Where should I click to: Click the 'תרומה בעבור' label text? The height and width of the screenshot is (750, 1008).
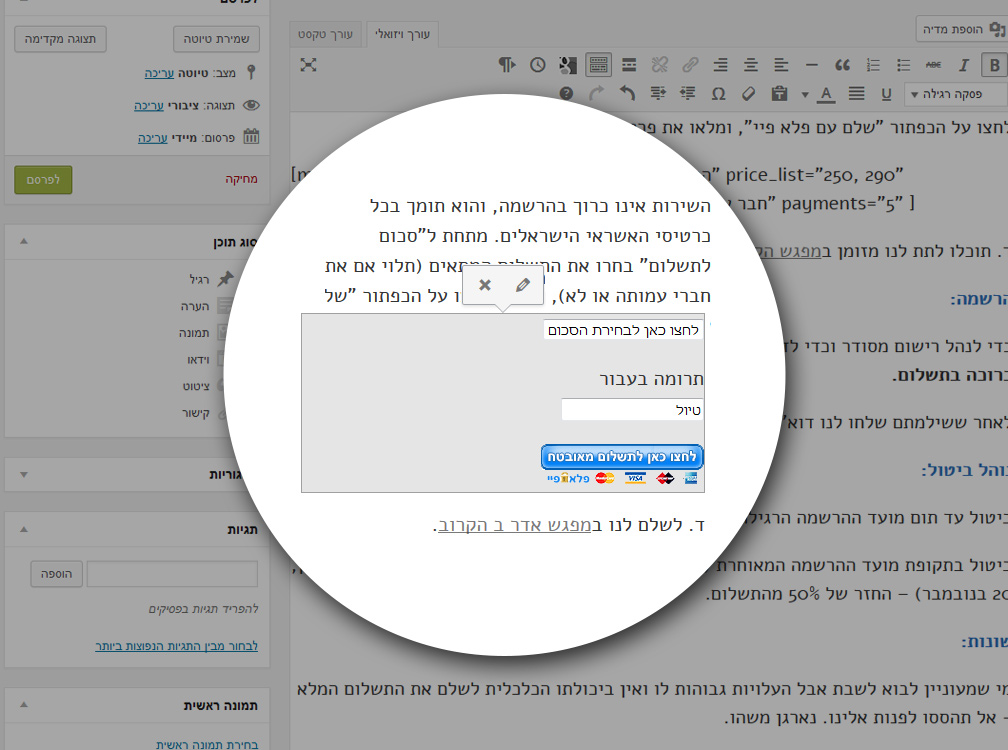[652, 379]
